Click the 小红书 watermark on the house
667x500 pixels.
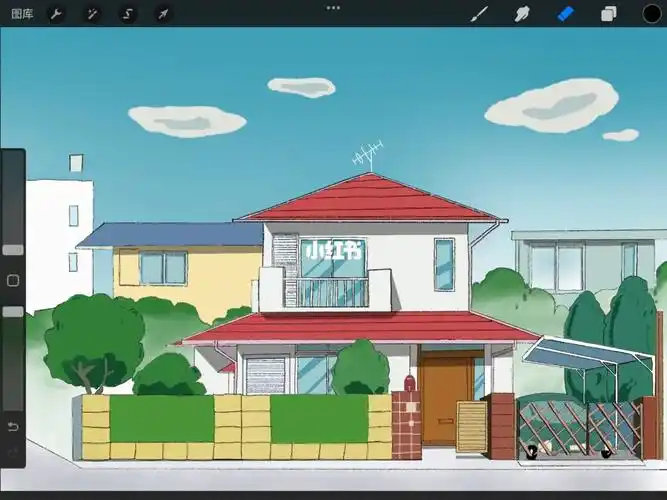tap(334, 250)
